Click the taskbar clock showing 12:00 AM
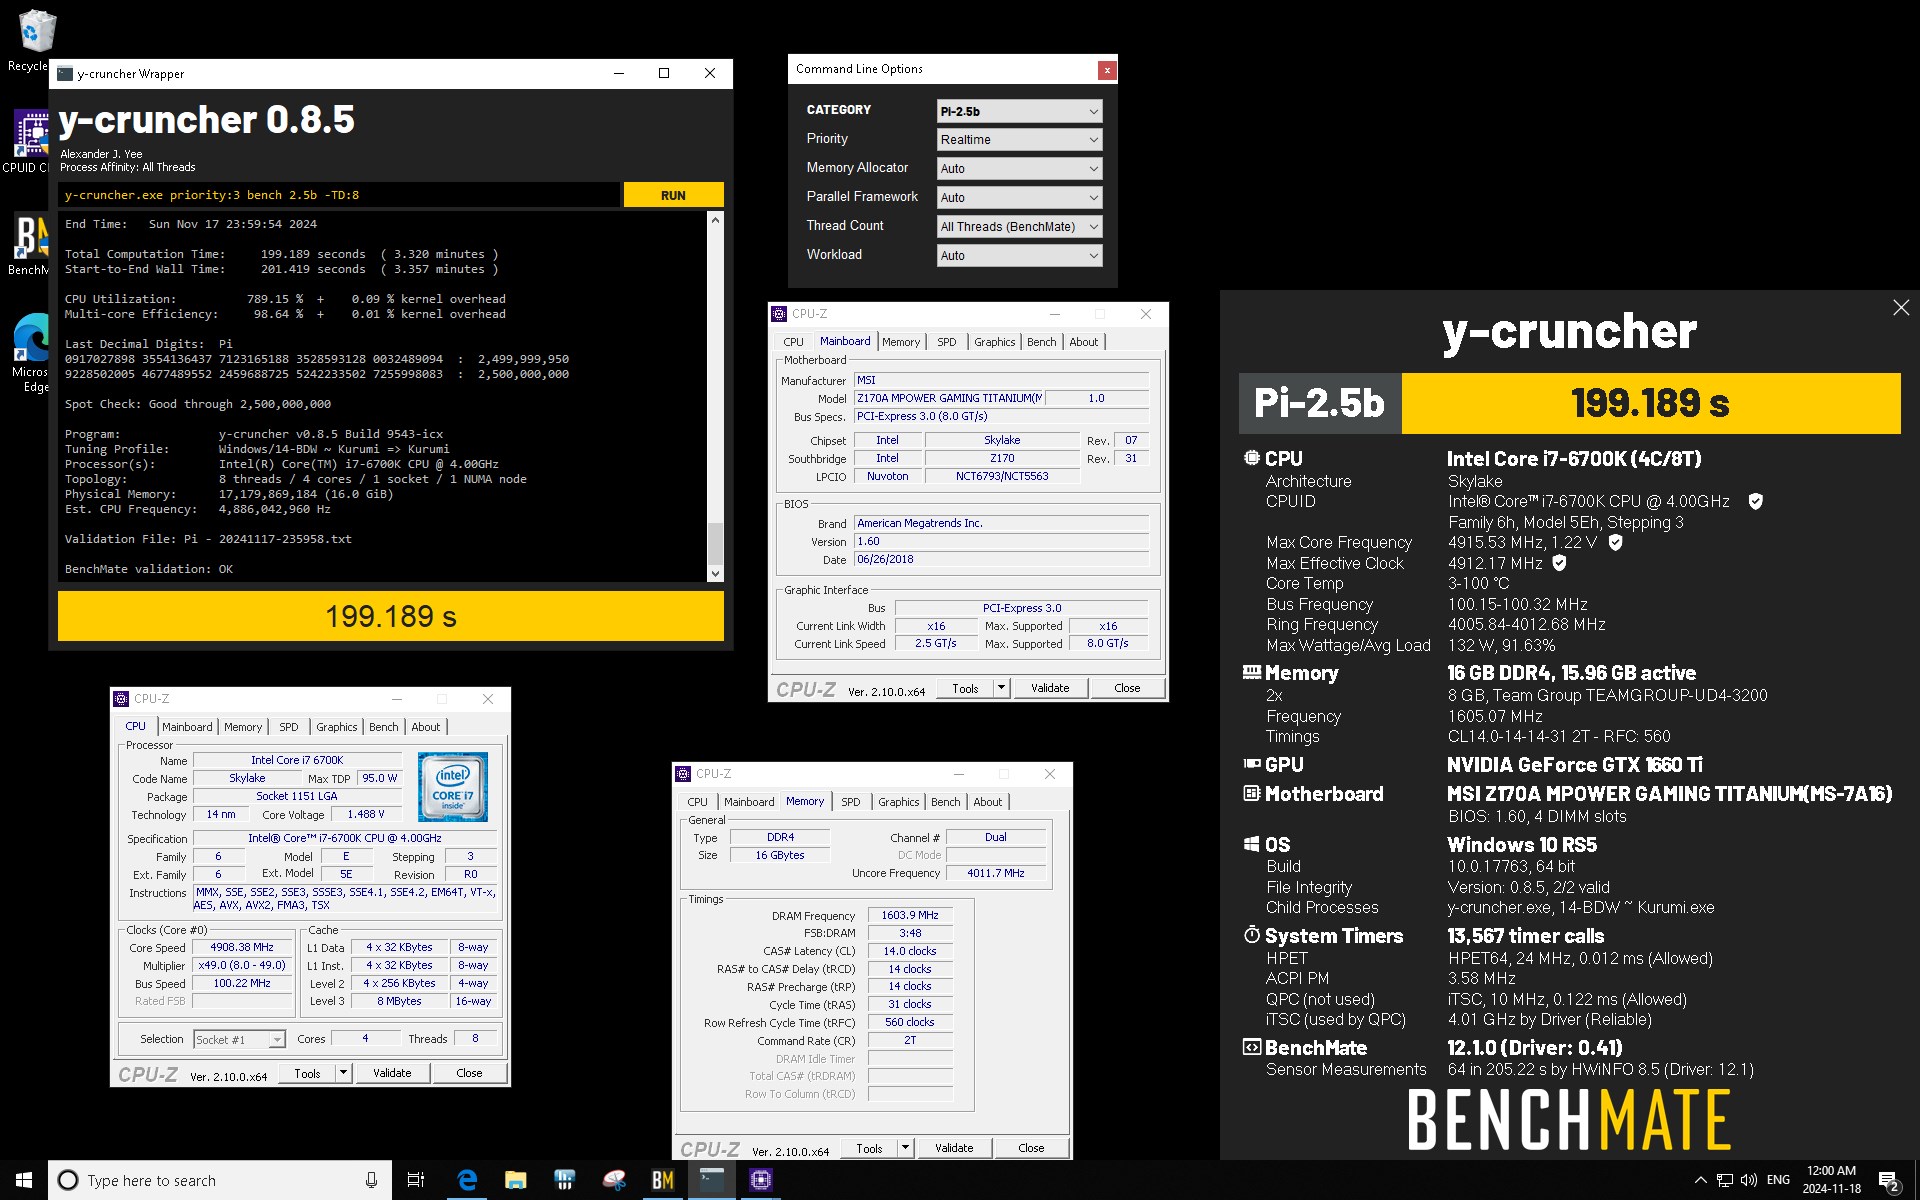 point(1831,1180)
